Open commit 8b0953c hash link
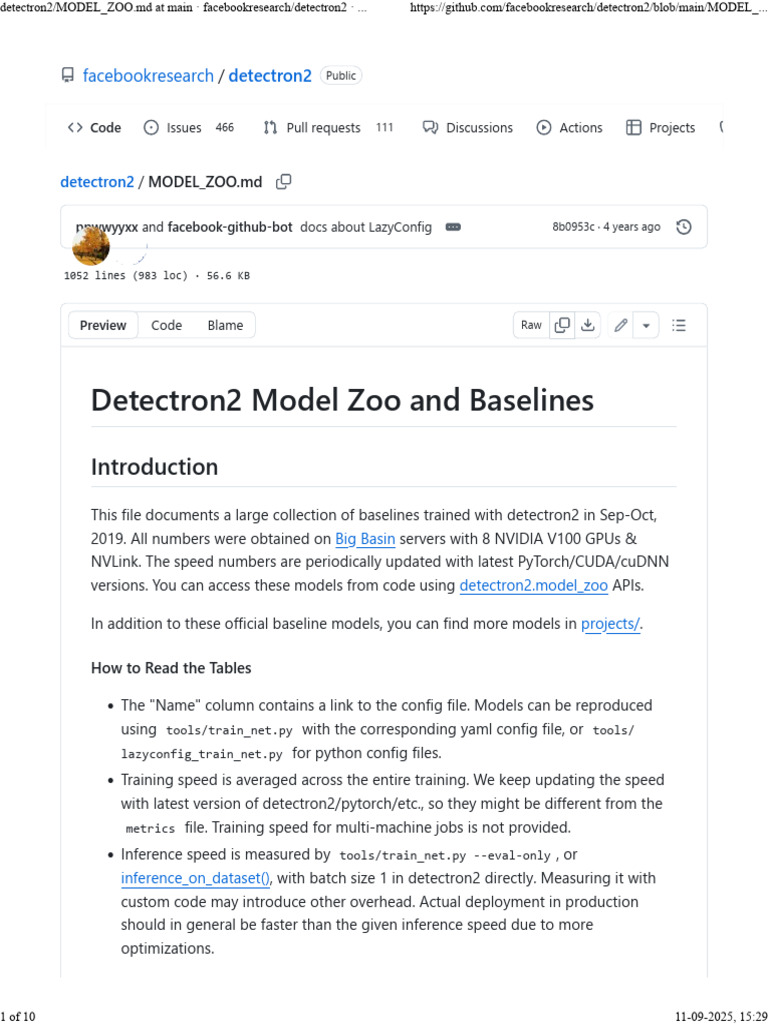 tap(573, 227)
